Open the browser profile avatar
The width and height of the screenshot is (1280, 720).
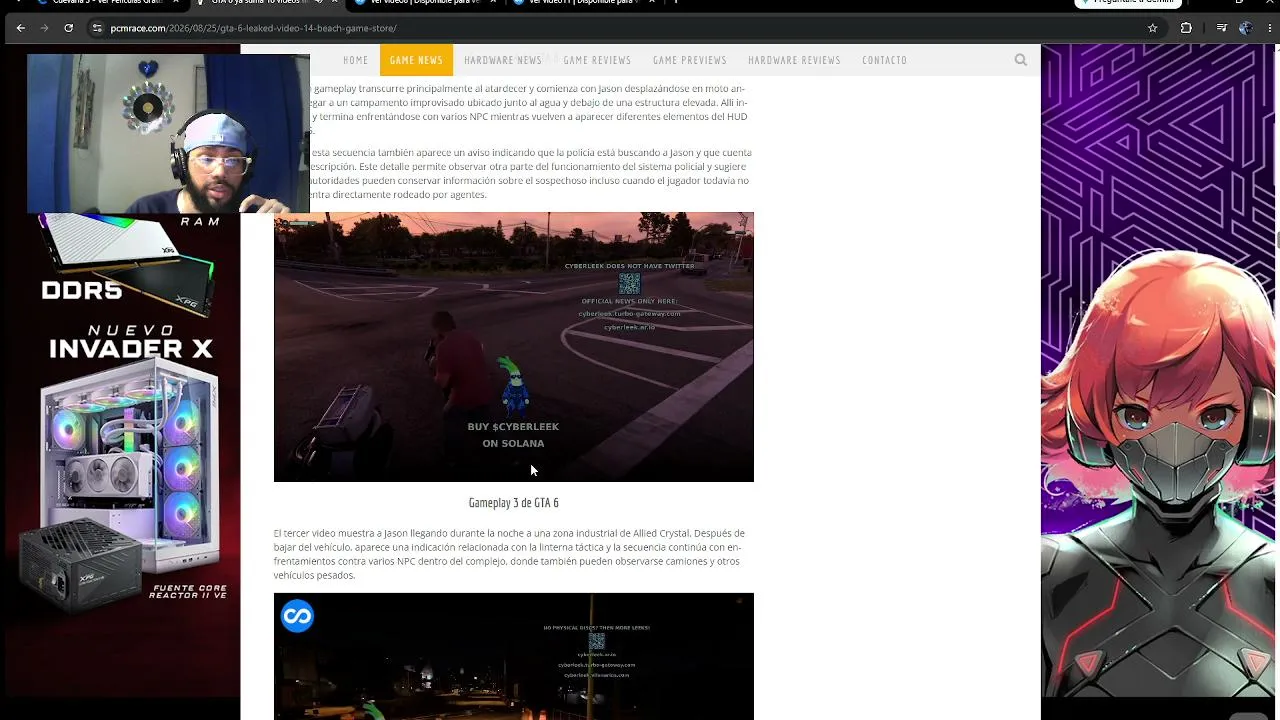coord(1245,28)
